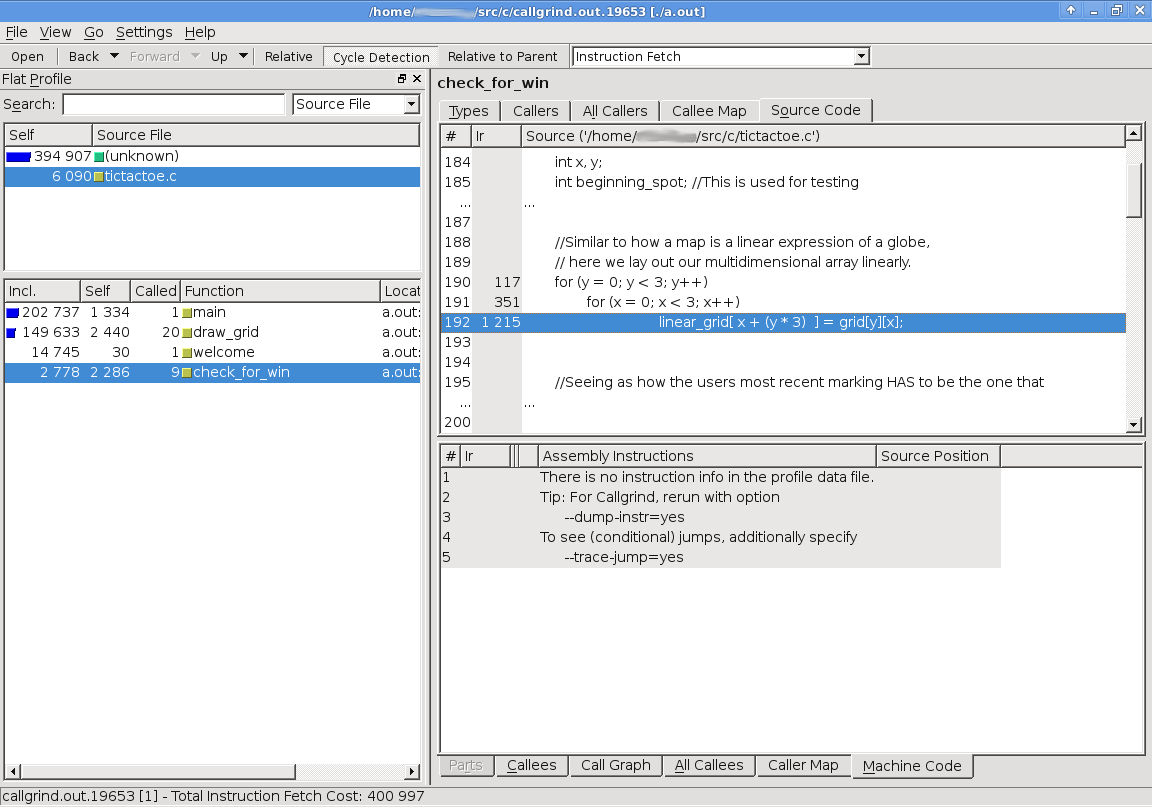
Task: Click the Open toolbar button
Action: 27,57
